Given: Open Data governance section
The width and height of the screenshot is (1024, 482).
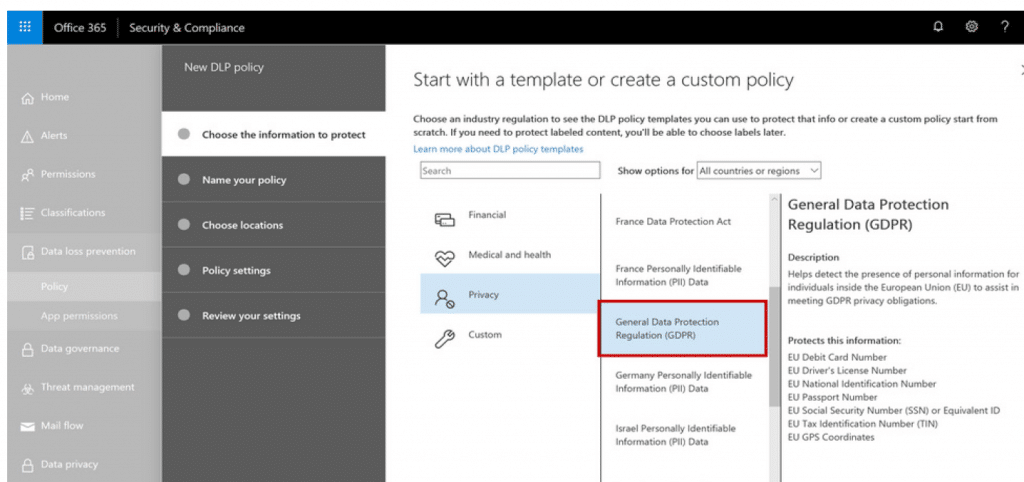Looking at the screenshot, I should click(80, 348).
